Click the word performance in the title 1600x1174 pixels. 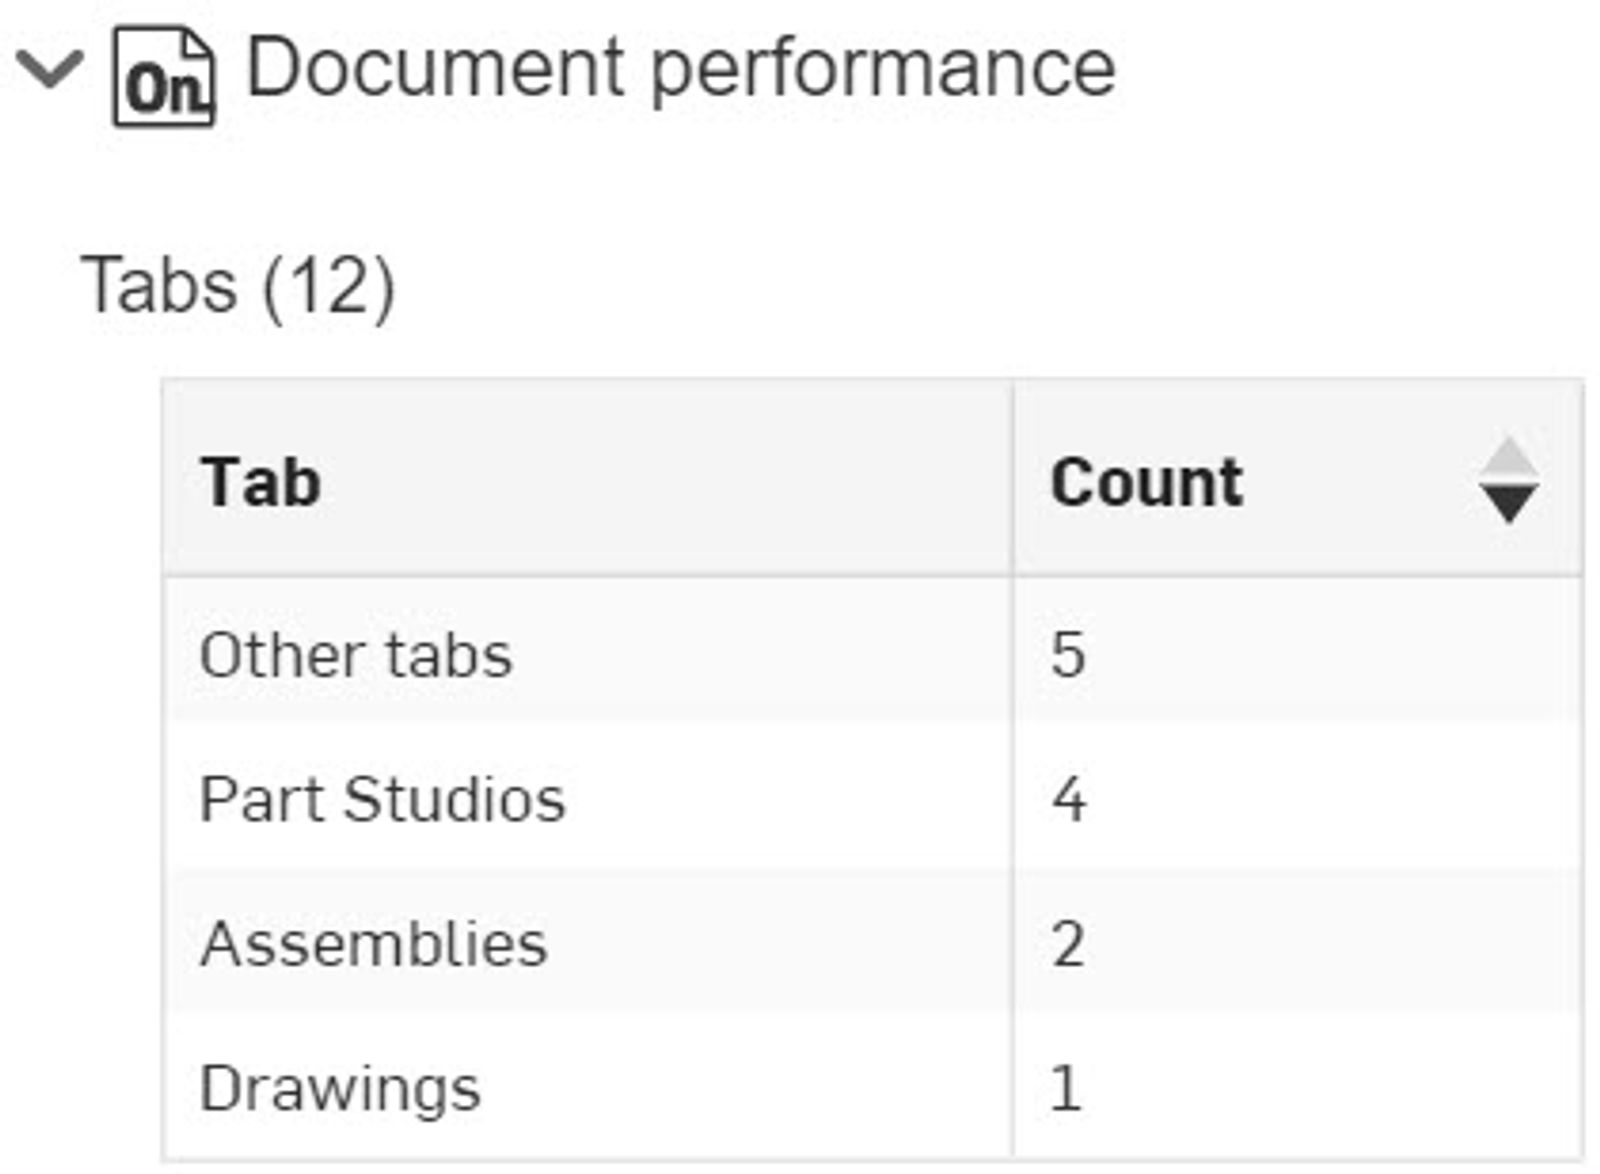883,70
